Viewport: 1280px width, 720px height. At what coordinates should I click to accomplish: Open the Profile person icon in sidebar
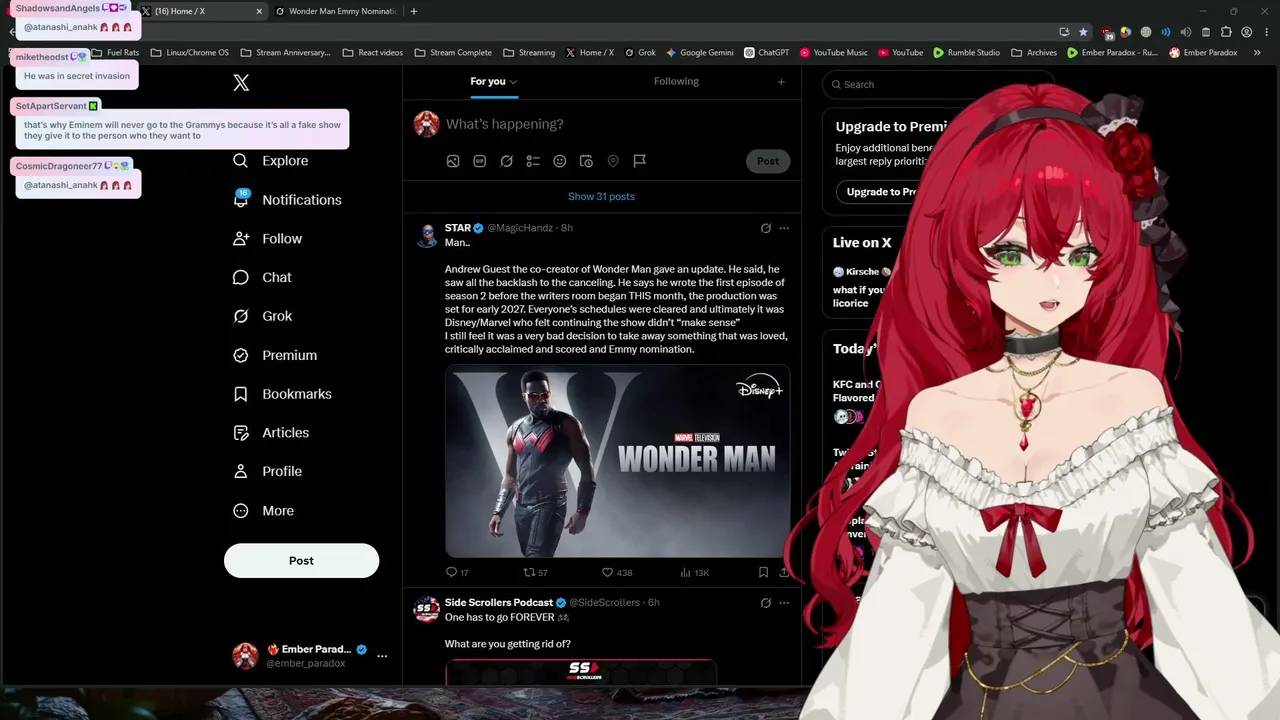pos(241,471)
